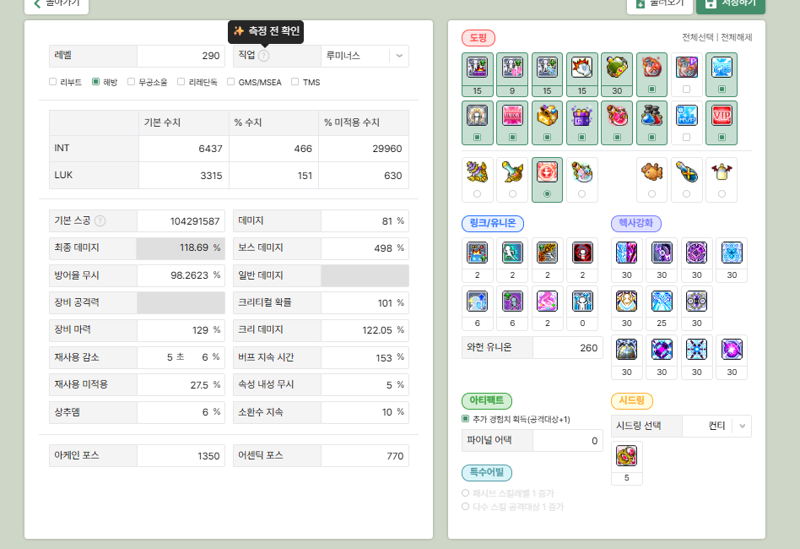The height and width of the screenshot is (549, 800).
Task: Enable the TMS checkbox
Action: click(x=295, y=82)
